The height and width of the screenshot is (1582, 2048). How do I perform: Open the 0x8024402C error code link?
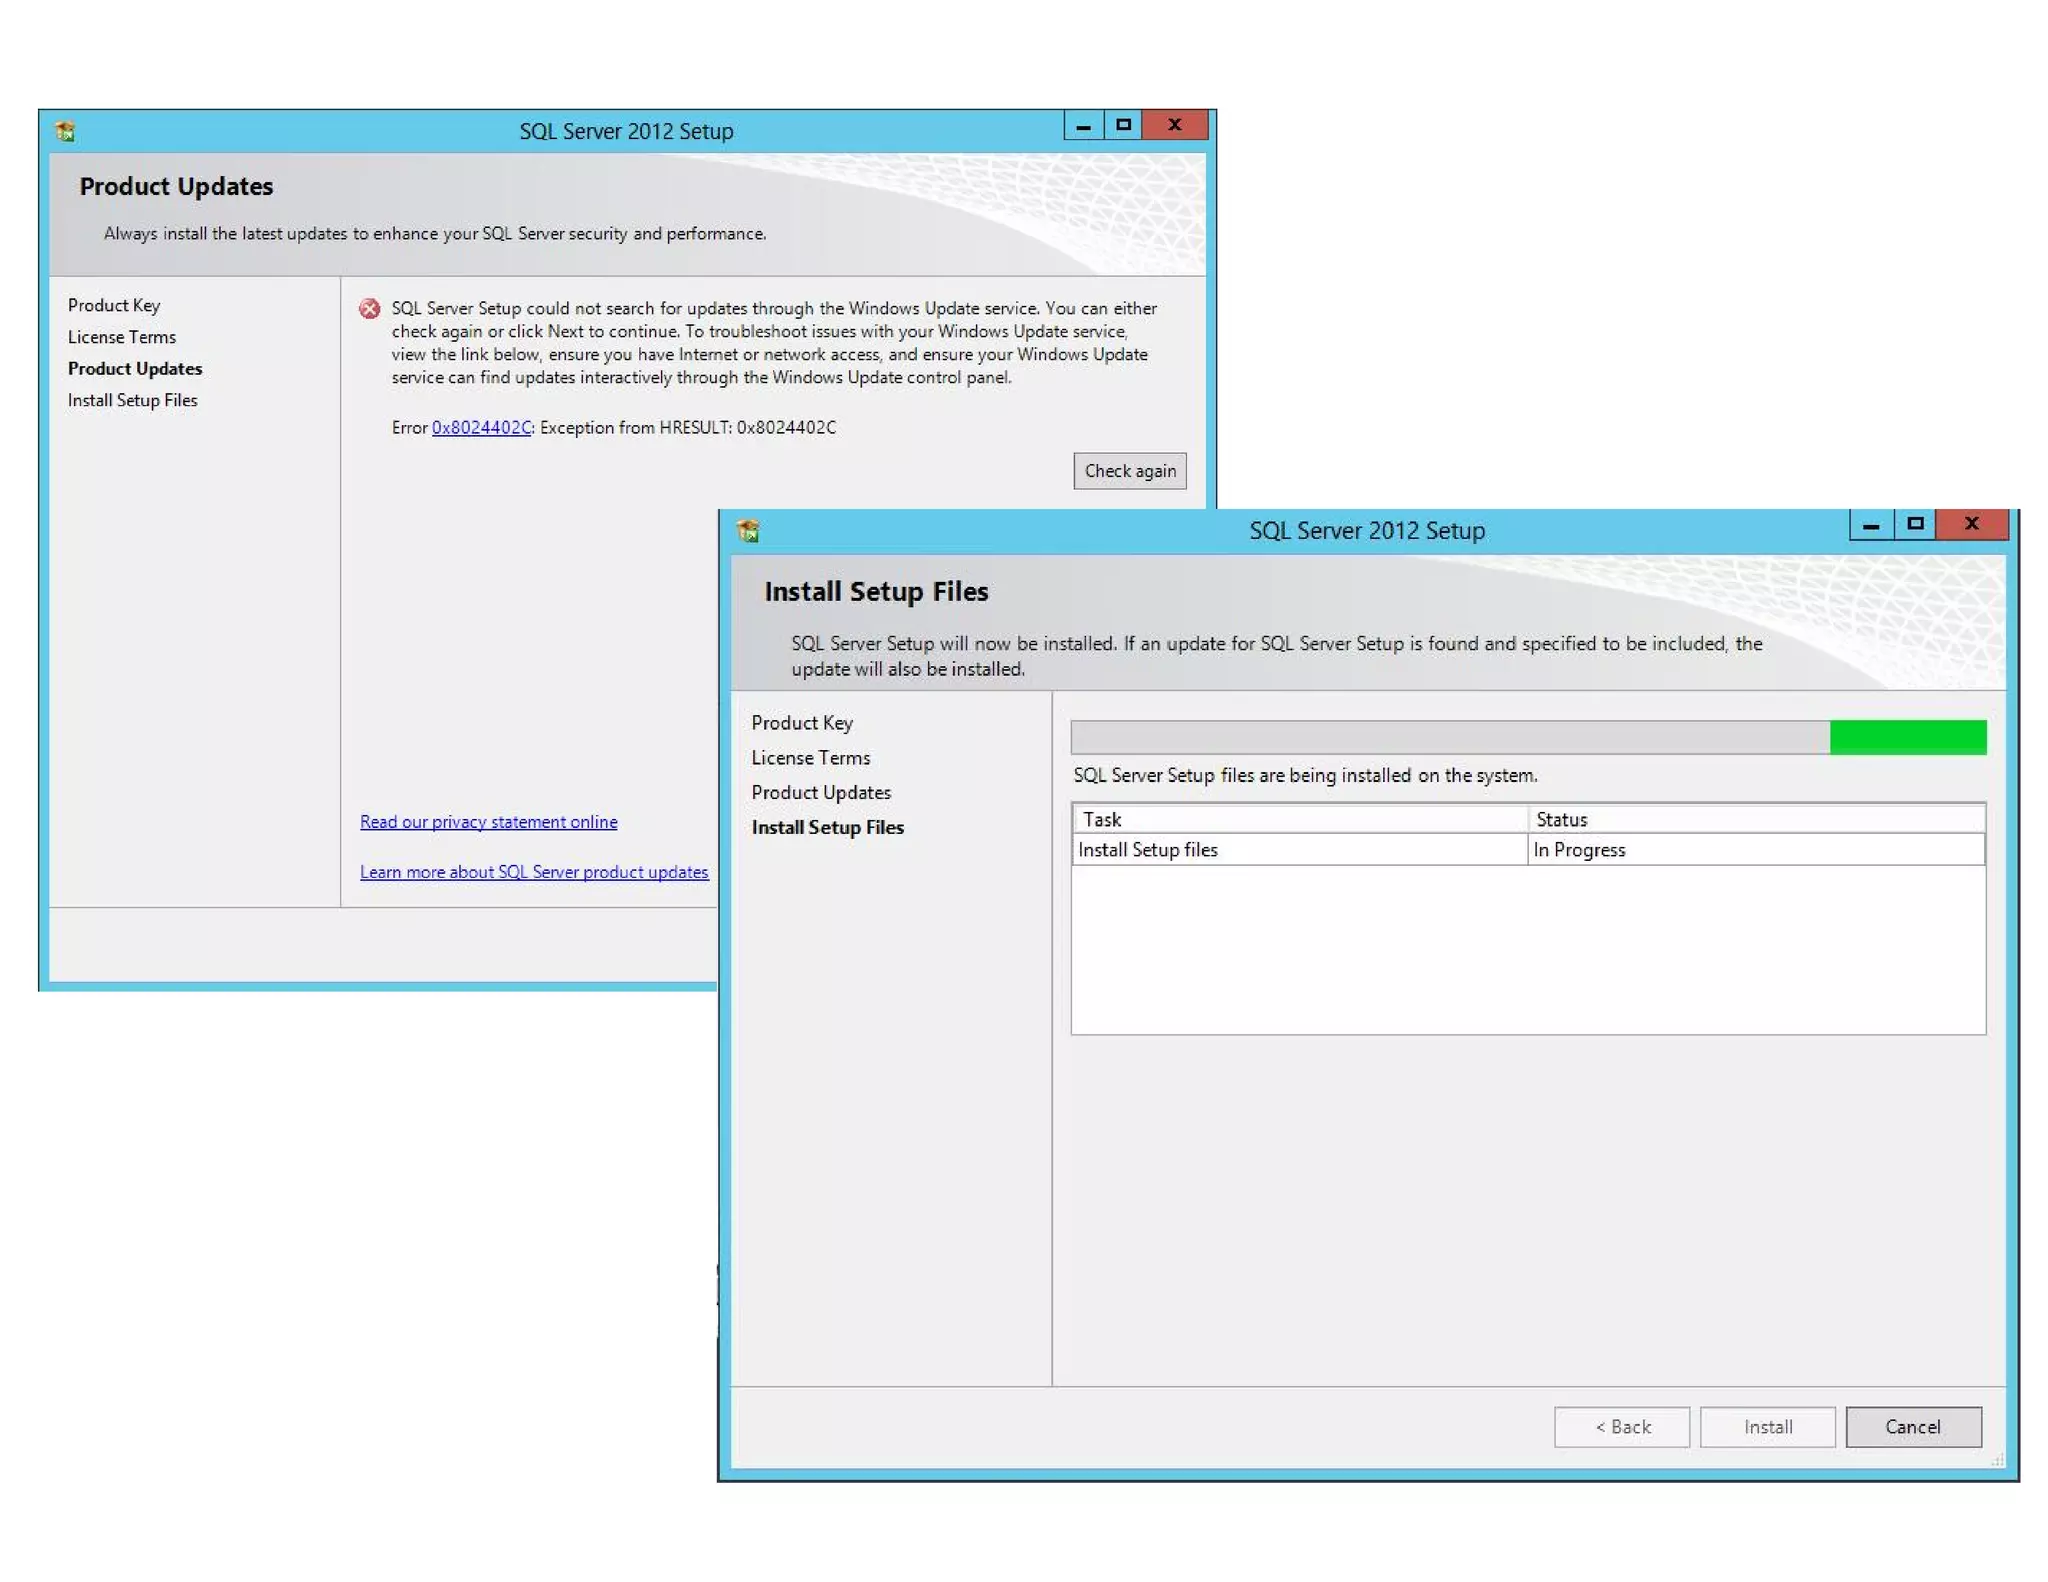[481, 428]
